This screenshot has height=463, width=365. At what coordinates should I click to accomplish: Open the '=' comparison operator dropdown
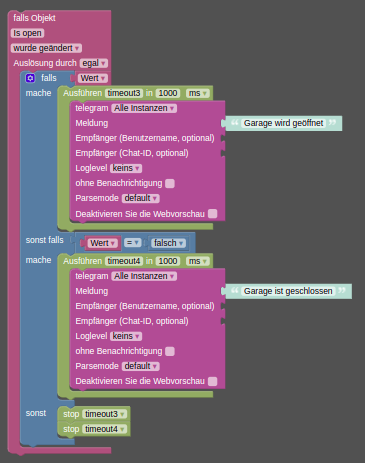pos(133,243)
